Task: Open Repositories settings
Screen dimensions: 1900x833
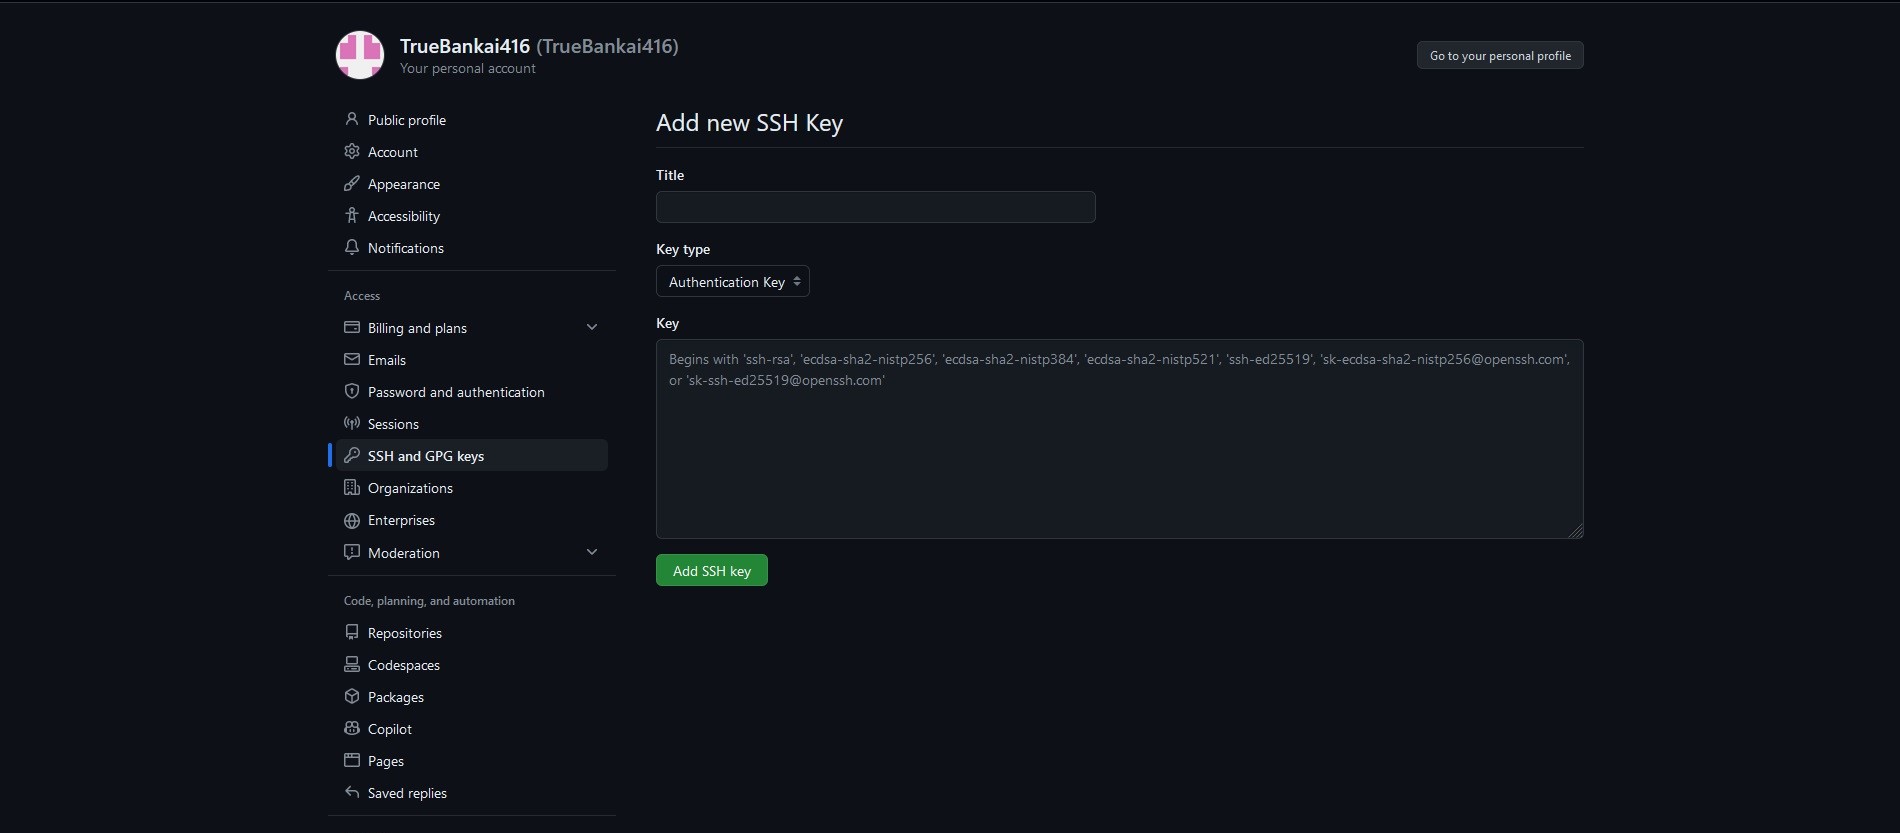Action: pyautogui.click(x=472, y=632)
